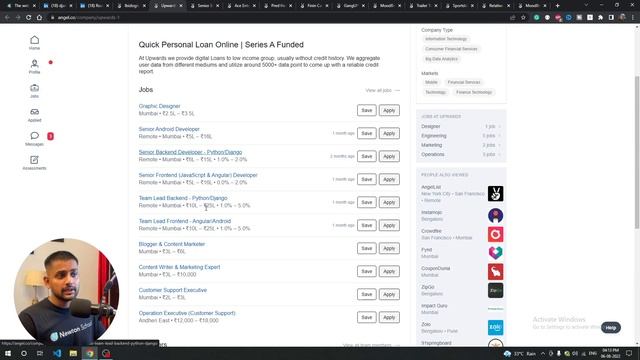Open Senior Frontend (JavaScript & Angular) Developer
The height and width of the screenshot is (360, 640).
[x=198, y=175]
